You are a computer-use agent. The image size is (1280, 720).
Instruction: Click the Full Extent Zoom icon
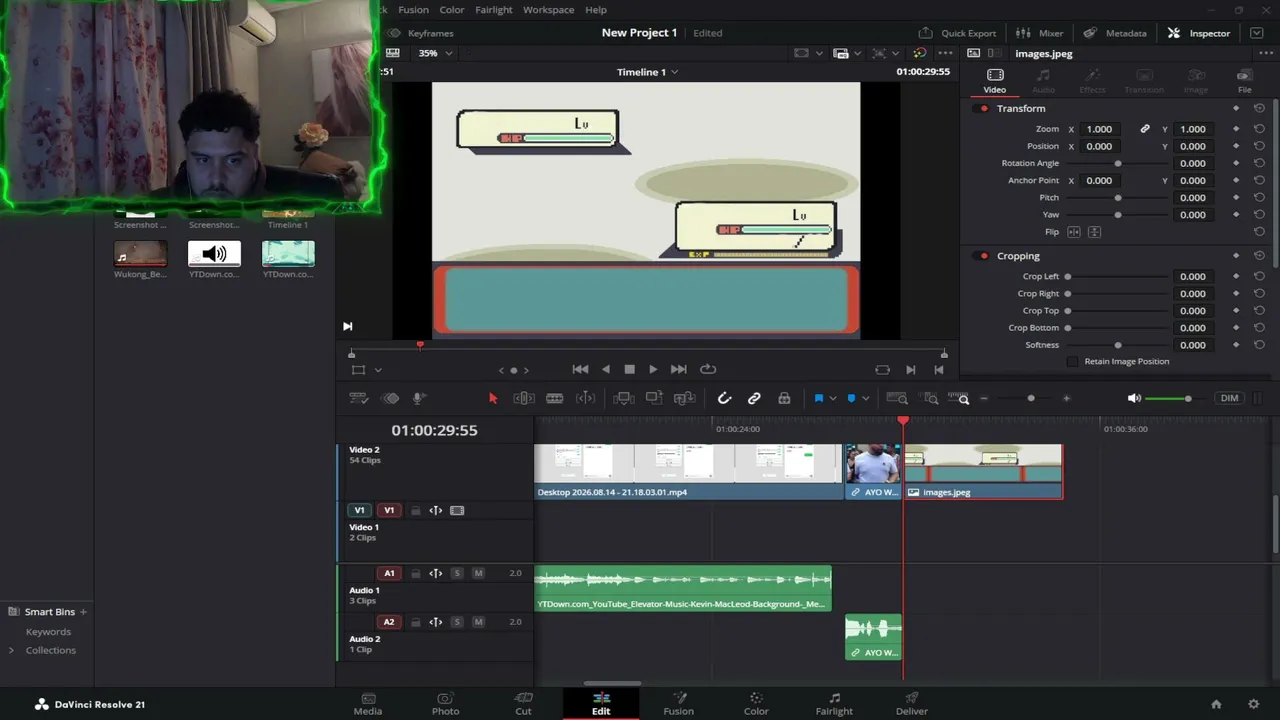[x=897, y=398]
